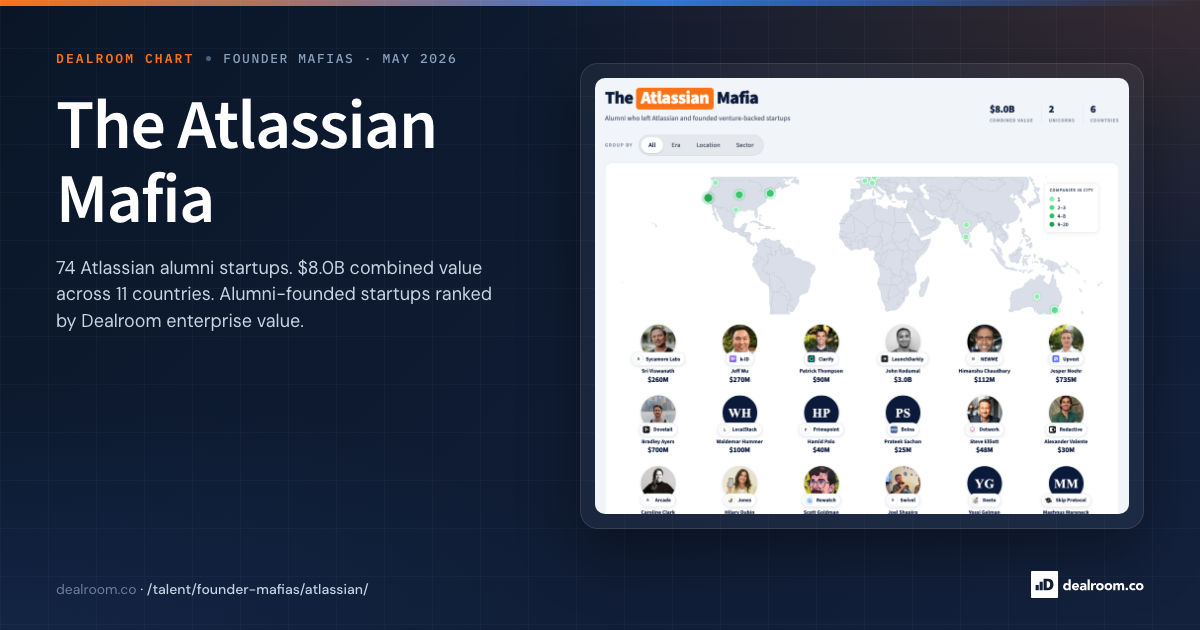
Task: Click the k-ID company badge
Action: coord(740,358)
